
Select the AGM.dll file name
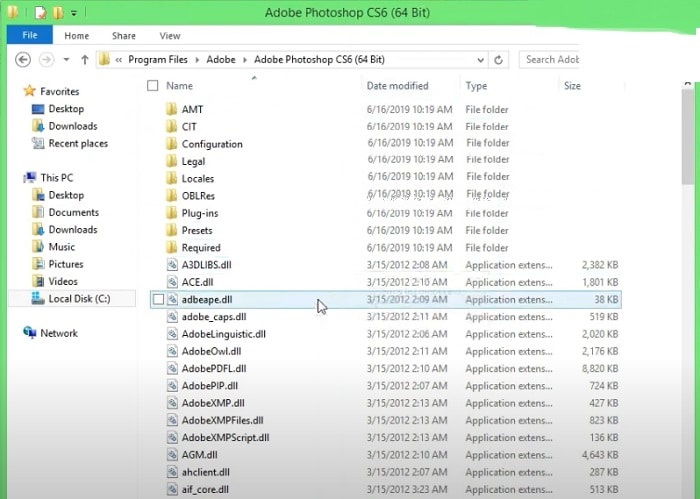[200, 455]
